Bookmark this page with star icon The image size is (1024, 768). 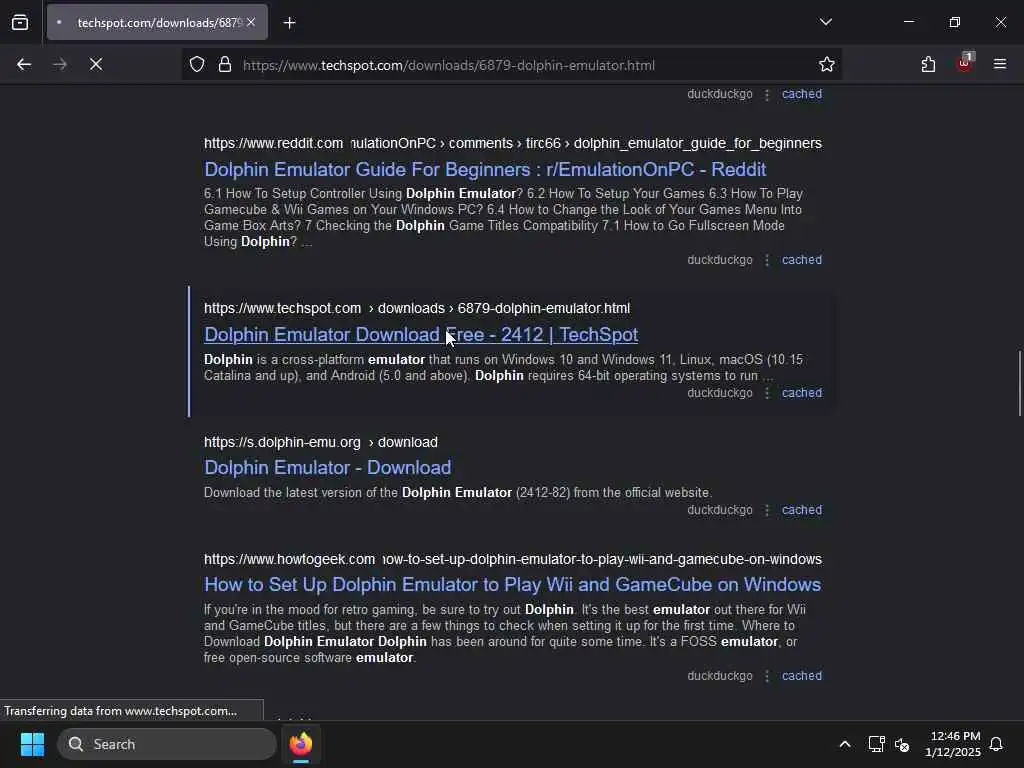827,65
